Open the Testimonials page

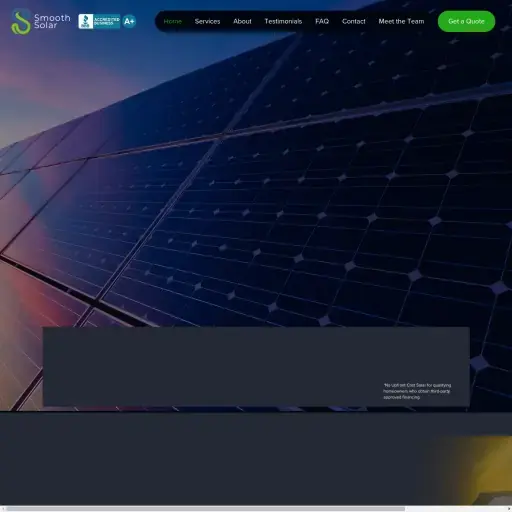(283, 21)
